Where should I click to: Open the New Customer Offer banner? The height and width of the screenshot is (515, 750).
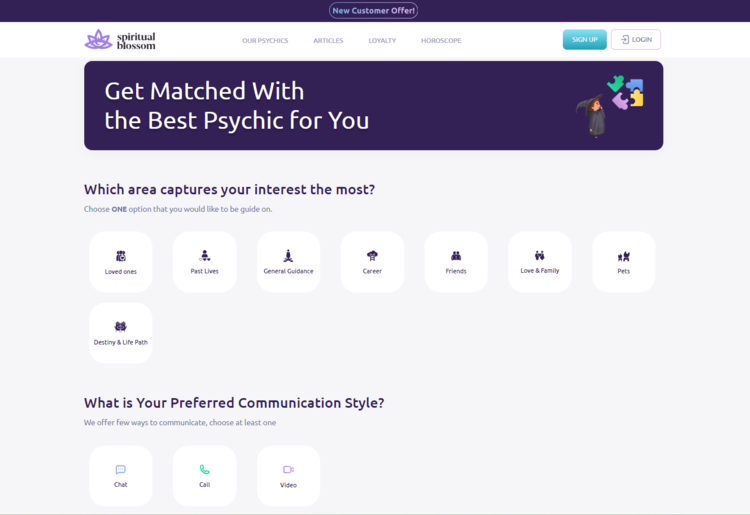coord(374,11)
